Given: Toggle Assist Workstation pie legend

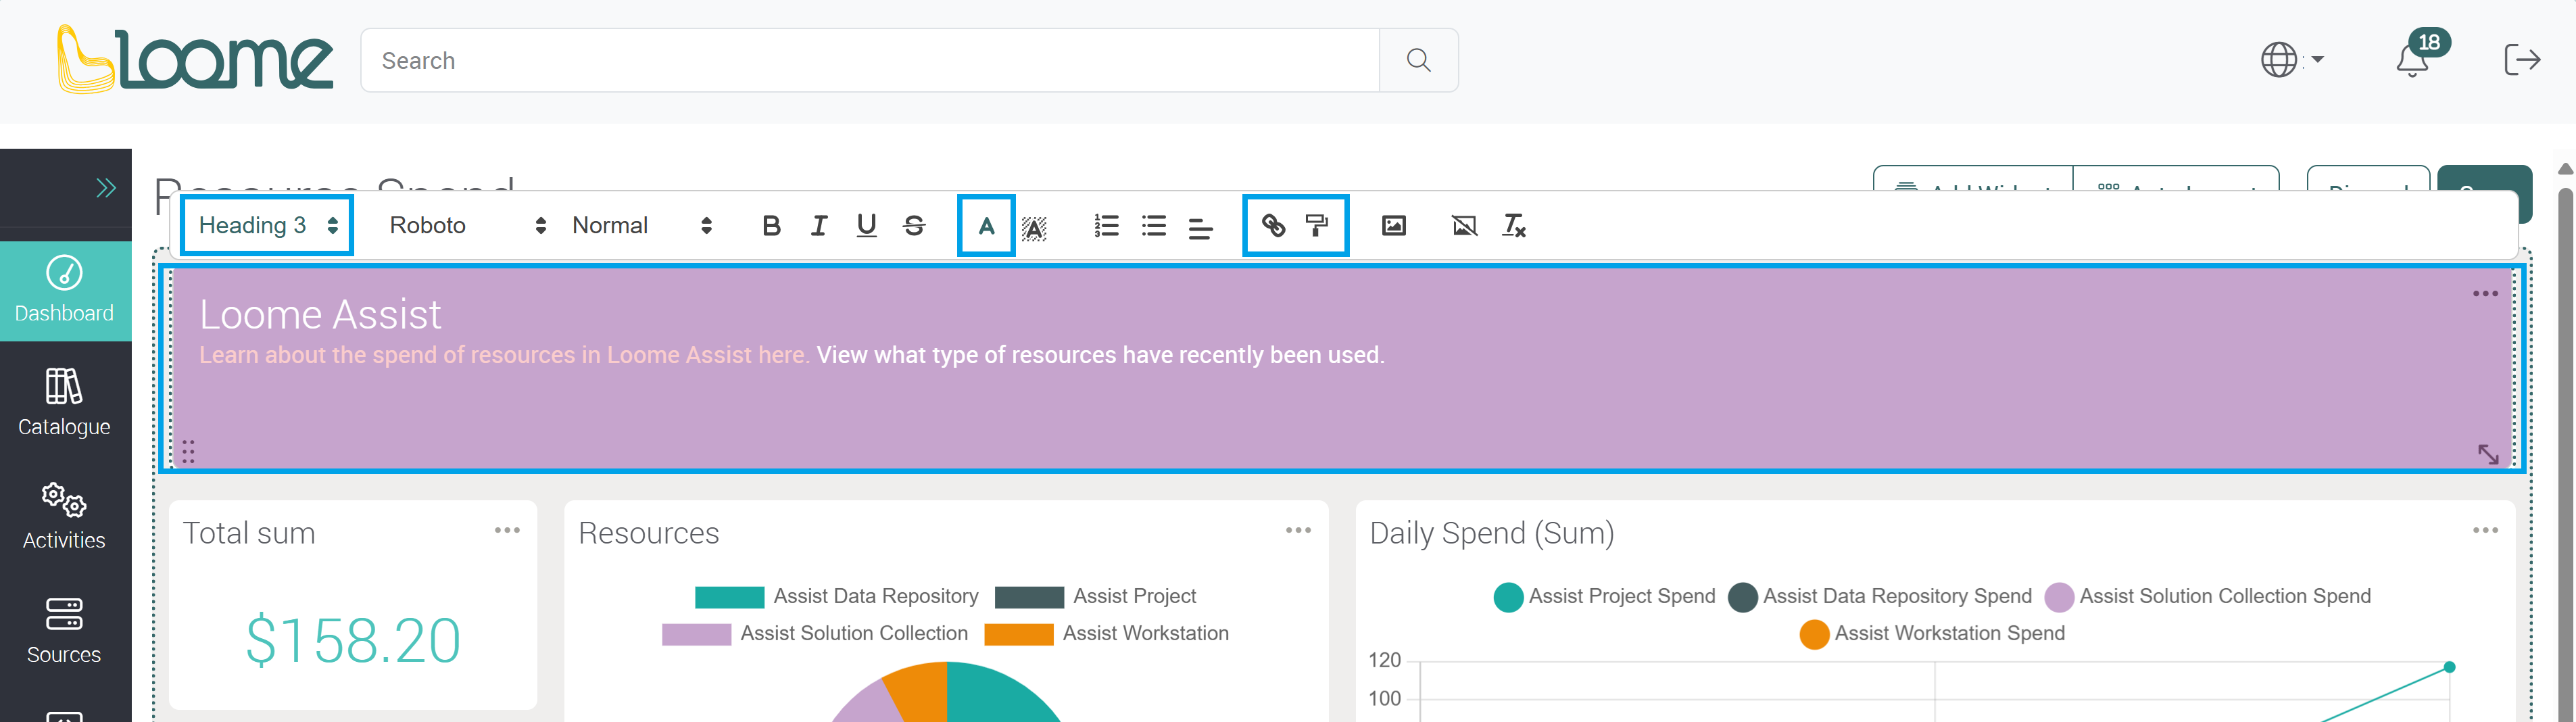Looking at the screenshot, I should [1106, 634].
